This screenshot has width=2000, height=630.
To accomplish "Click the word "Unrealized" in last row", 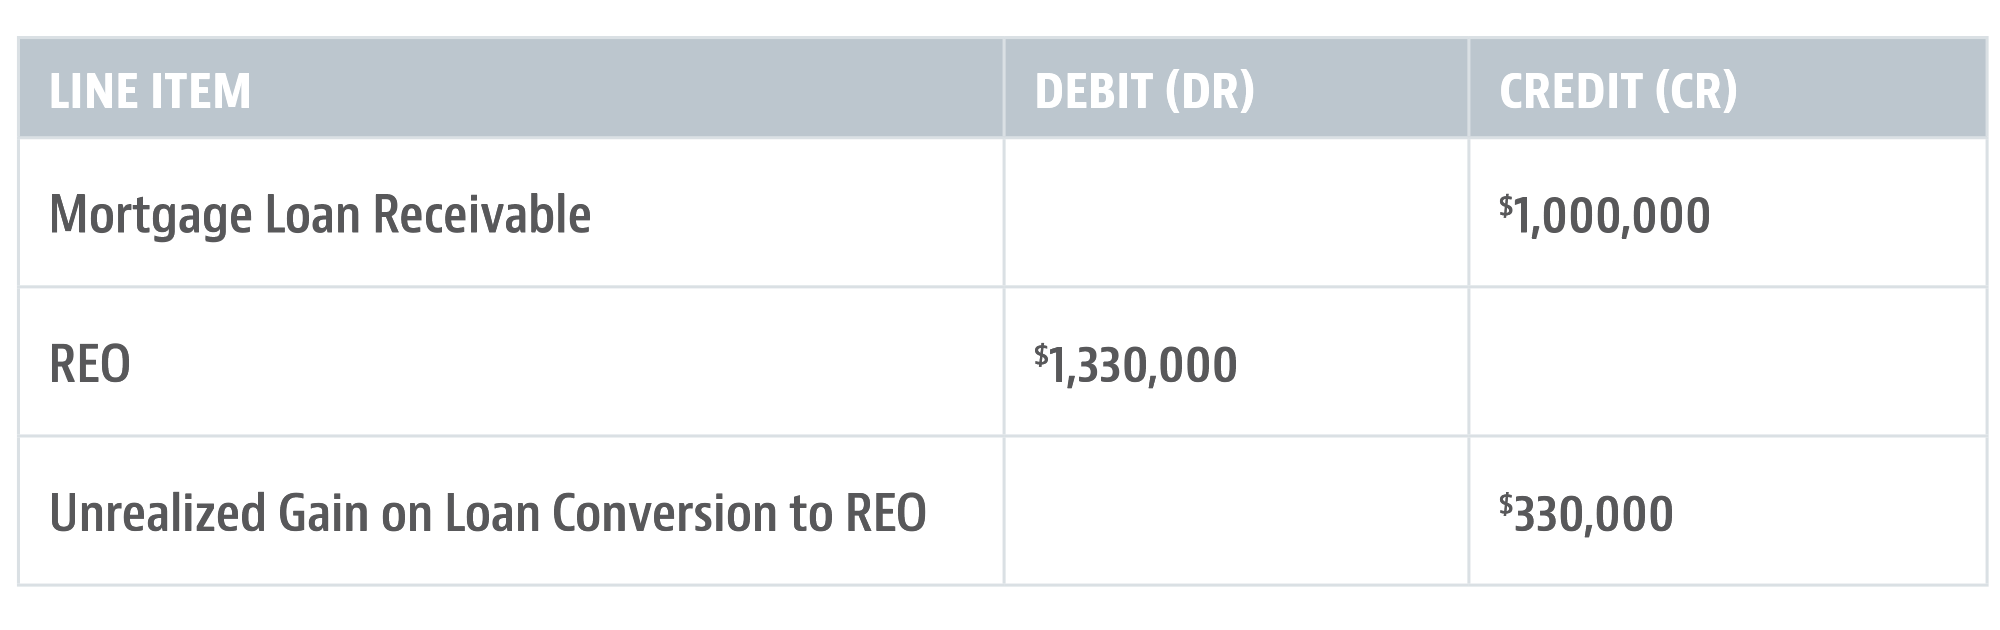I will click(157, 513).
